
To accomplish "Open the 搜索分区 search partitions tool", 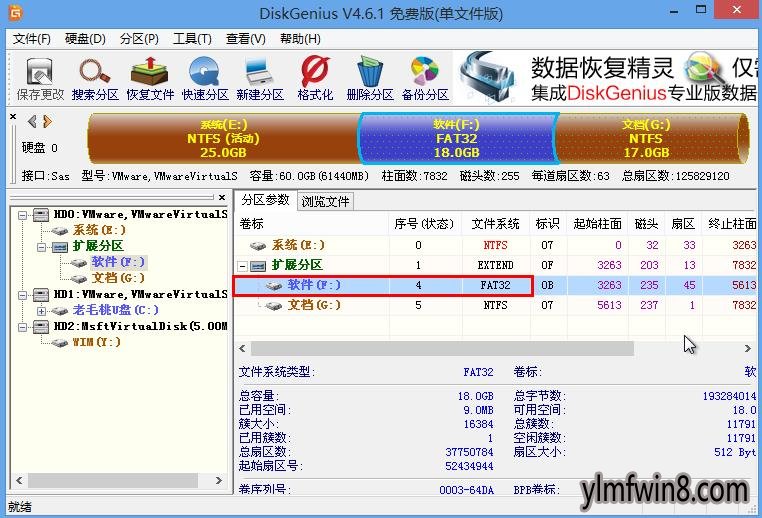I will point(95,78).
